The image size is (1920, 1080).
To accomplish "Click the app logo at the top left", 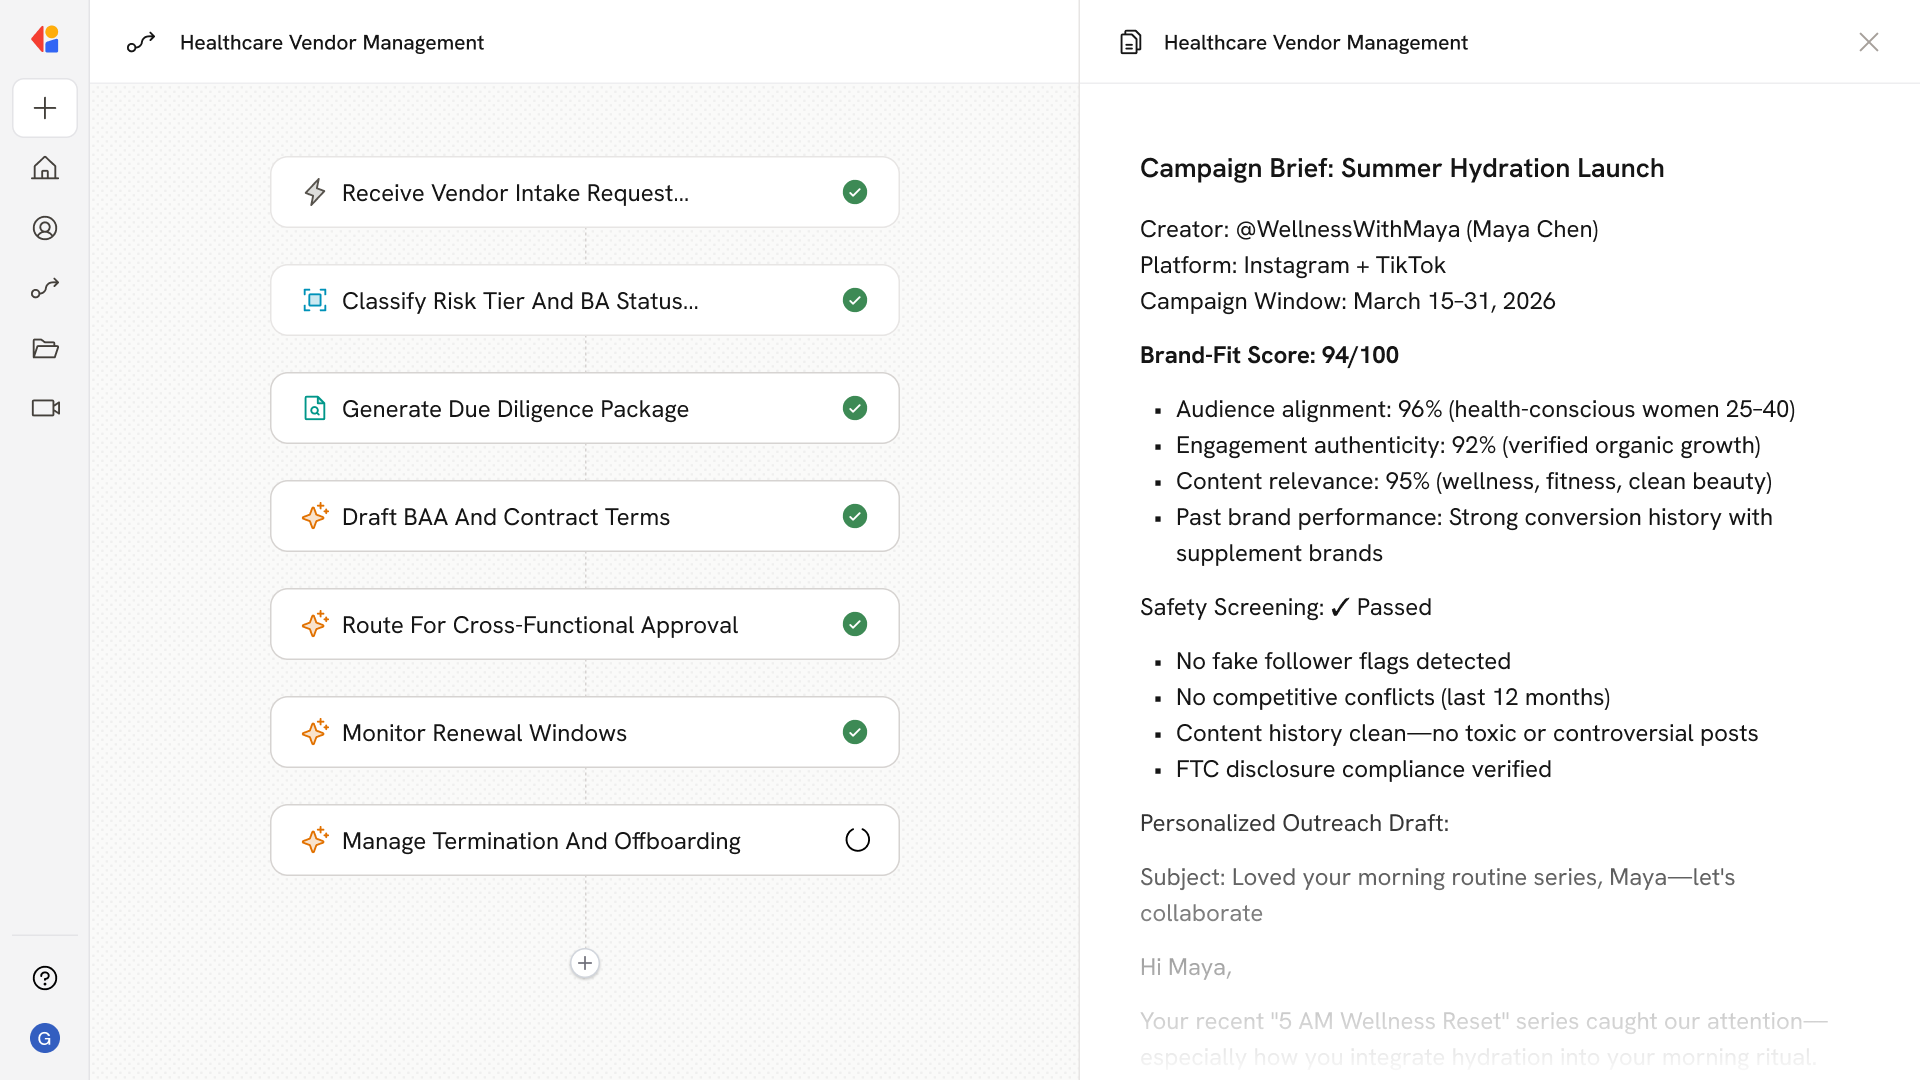I will [45, 40].
